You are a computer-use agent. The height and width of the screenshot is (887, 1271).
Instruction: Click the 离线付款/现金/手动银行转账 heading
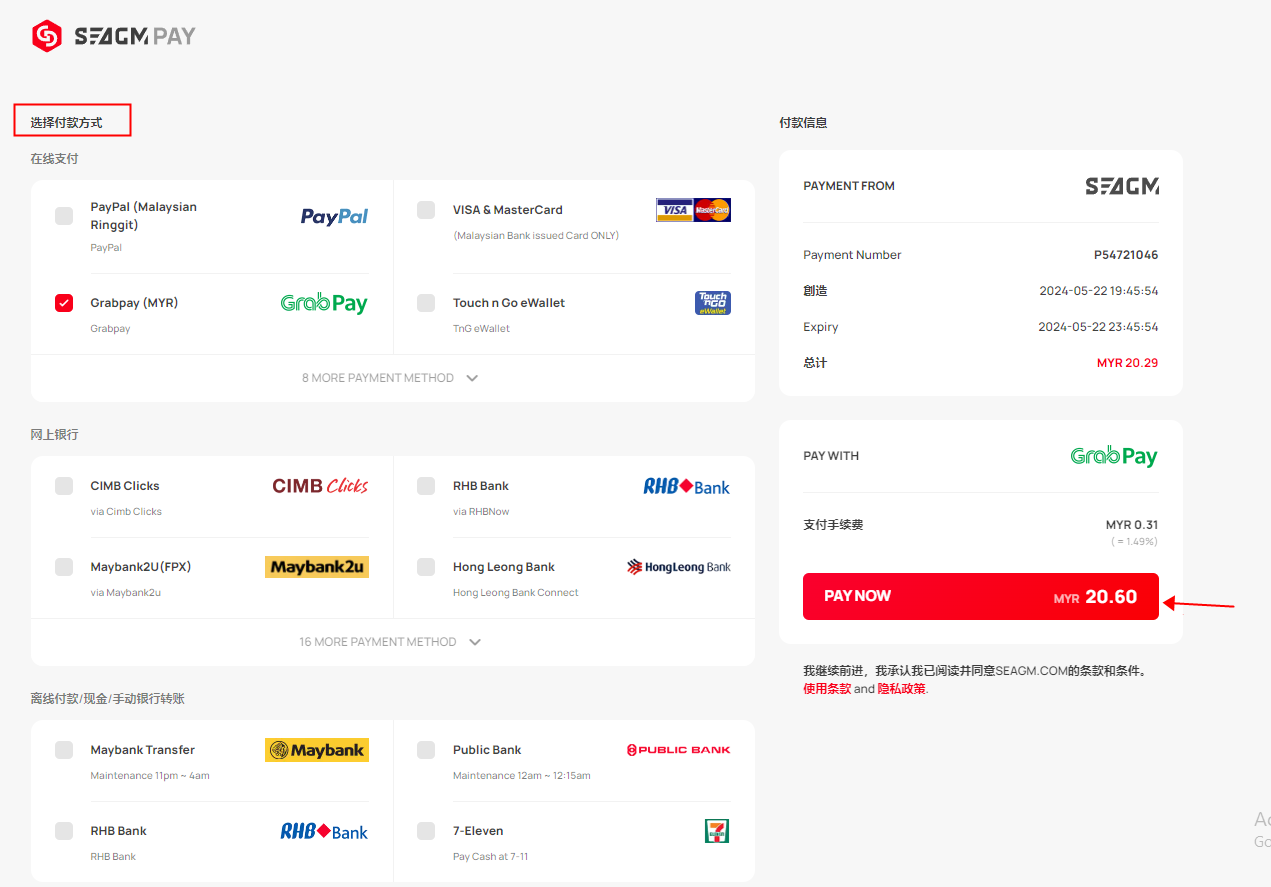pyautogui.click(x=107, y=699)
